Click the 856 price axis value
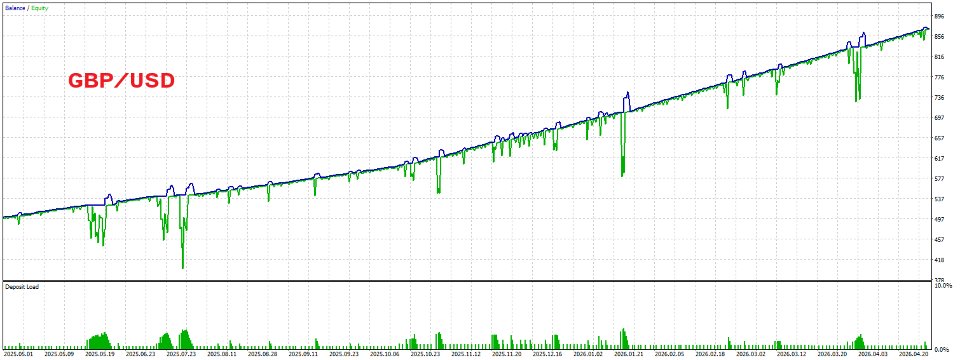The height and width of the screenshot is (360, 960). point(939,37)
